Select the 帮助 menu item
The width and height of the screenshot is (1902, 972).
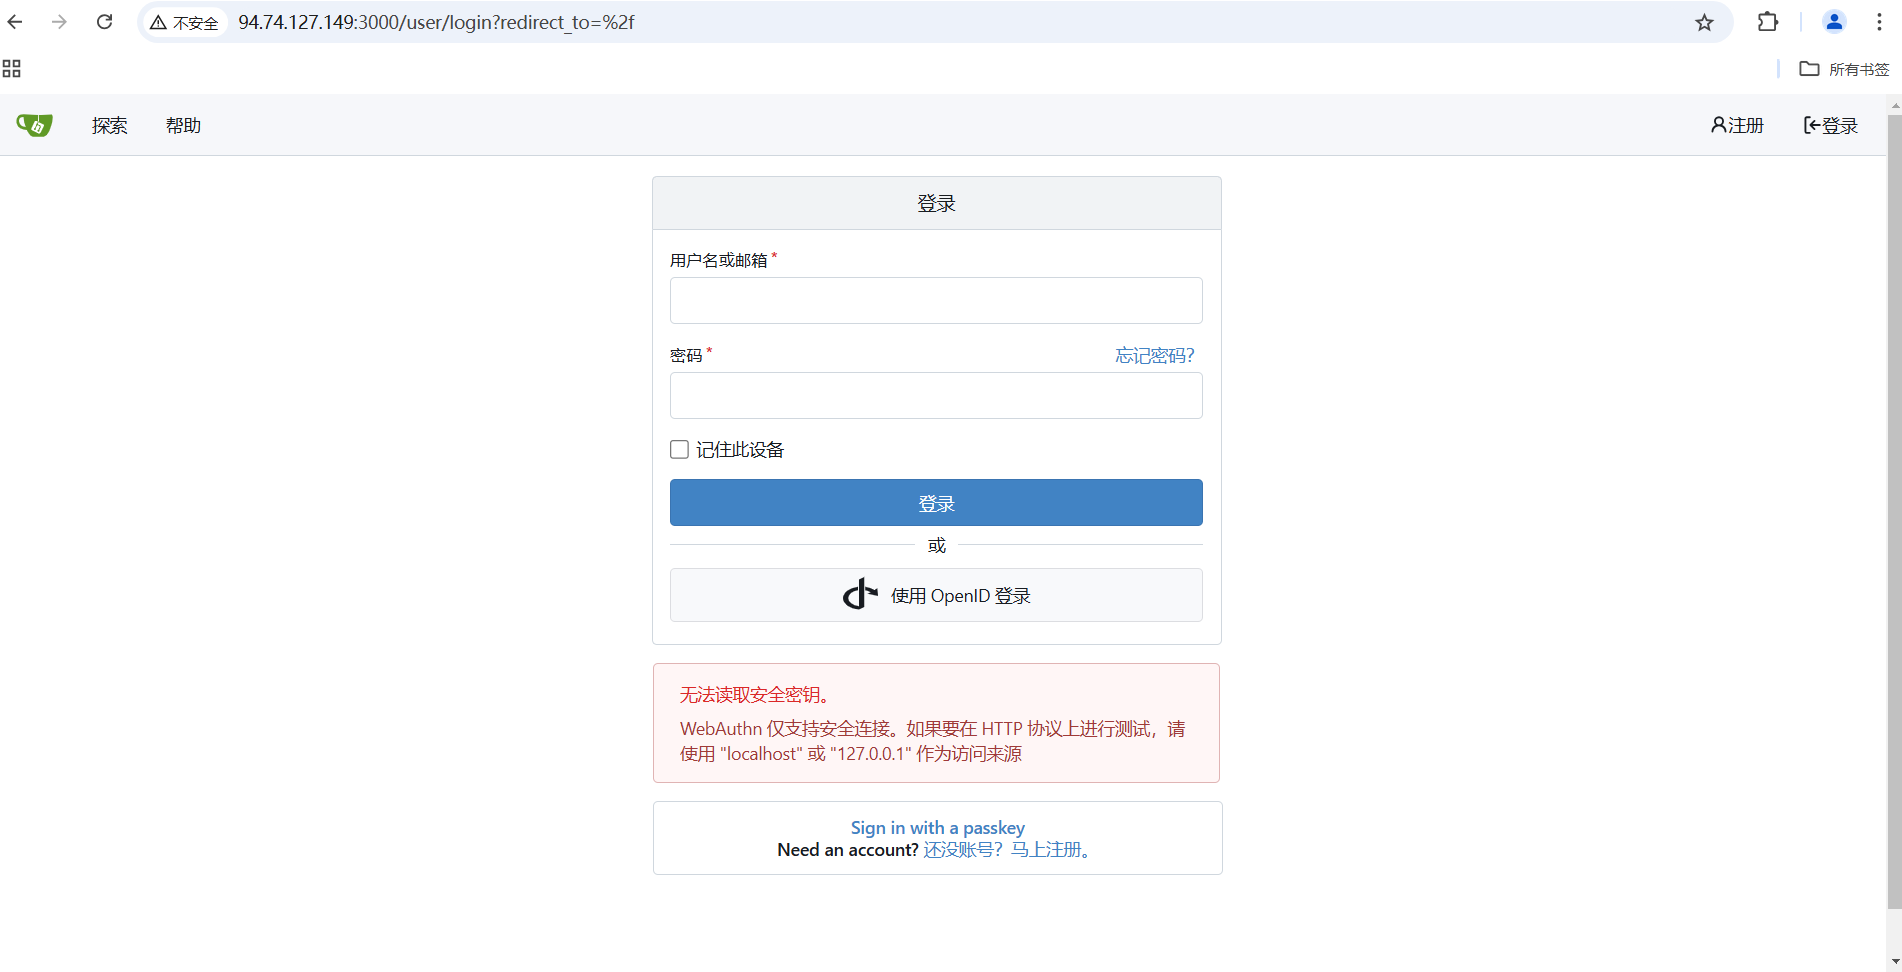coord(183,125)
